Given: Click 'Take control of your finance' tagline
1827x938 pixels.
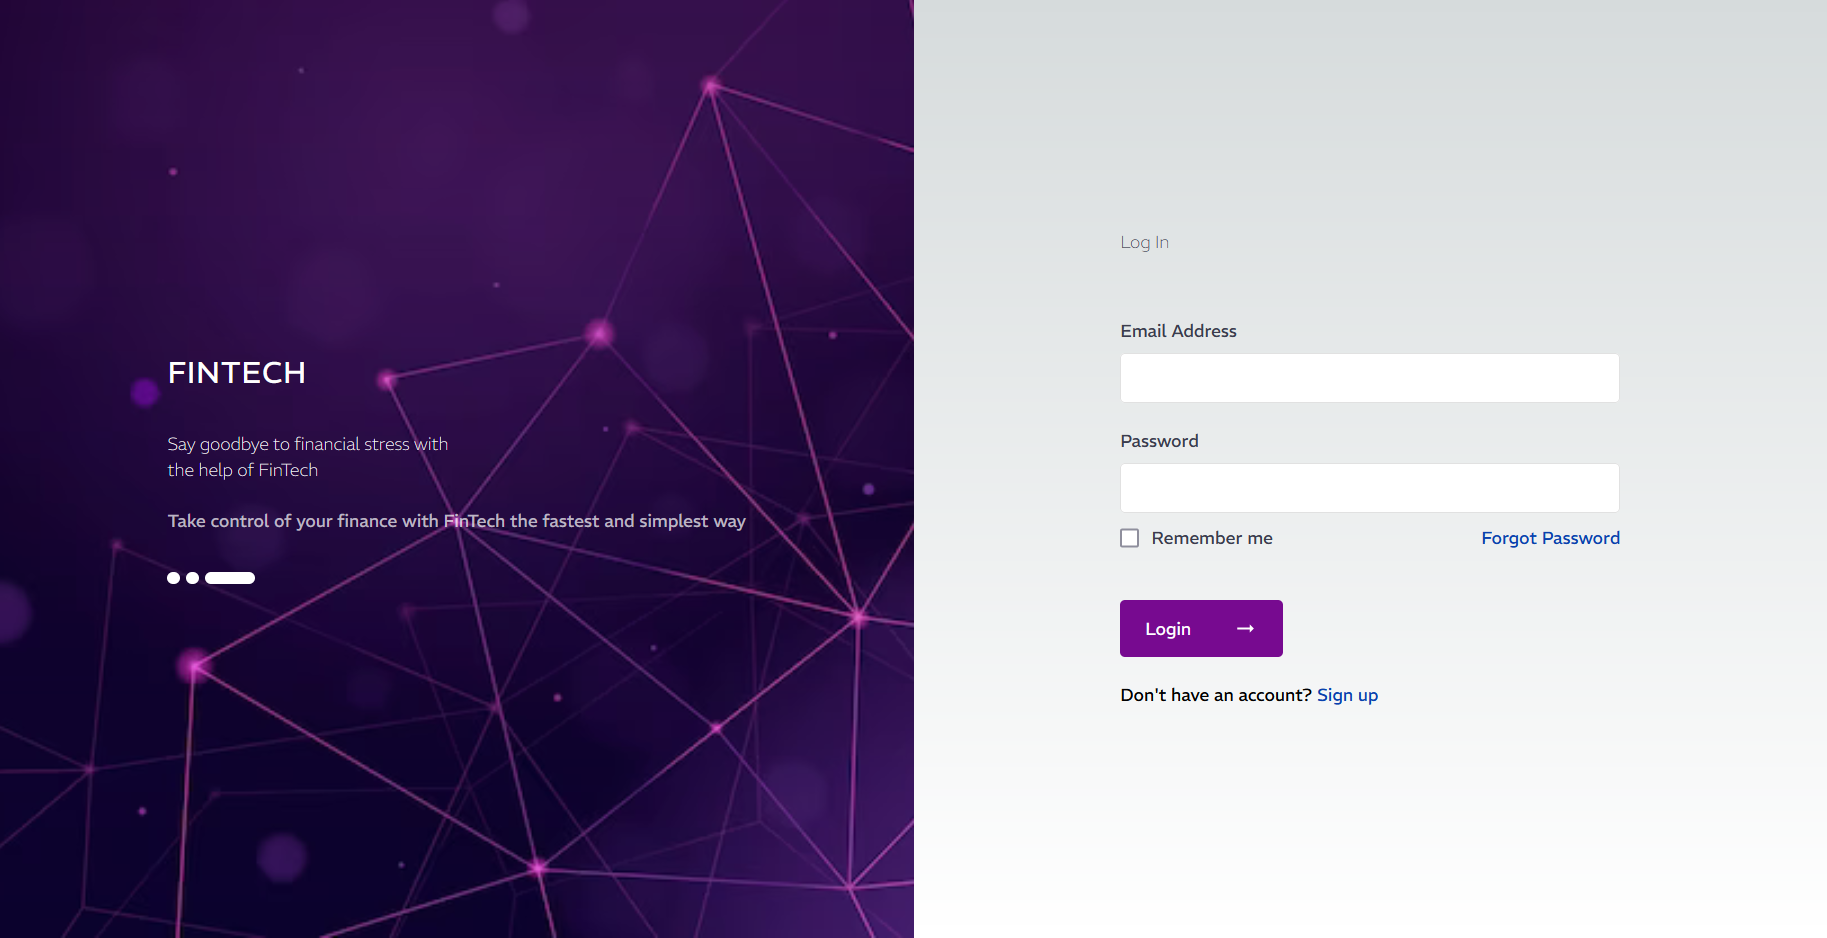Looking at the screenshot, I should [x=457, y=521].
